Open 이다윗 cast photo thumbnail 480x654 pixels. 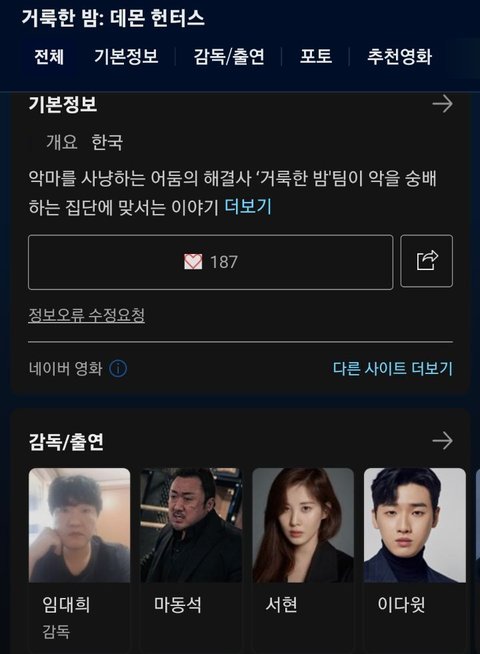415,525
